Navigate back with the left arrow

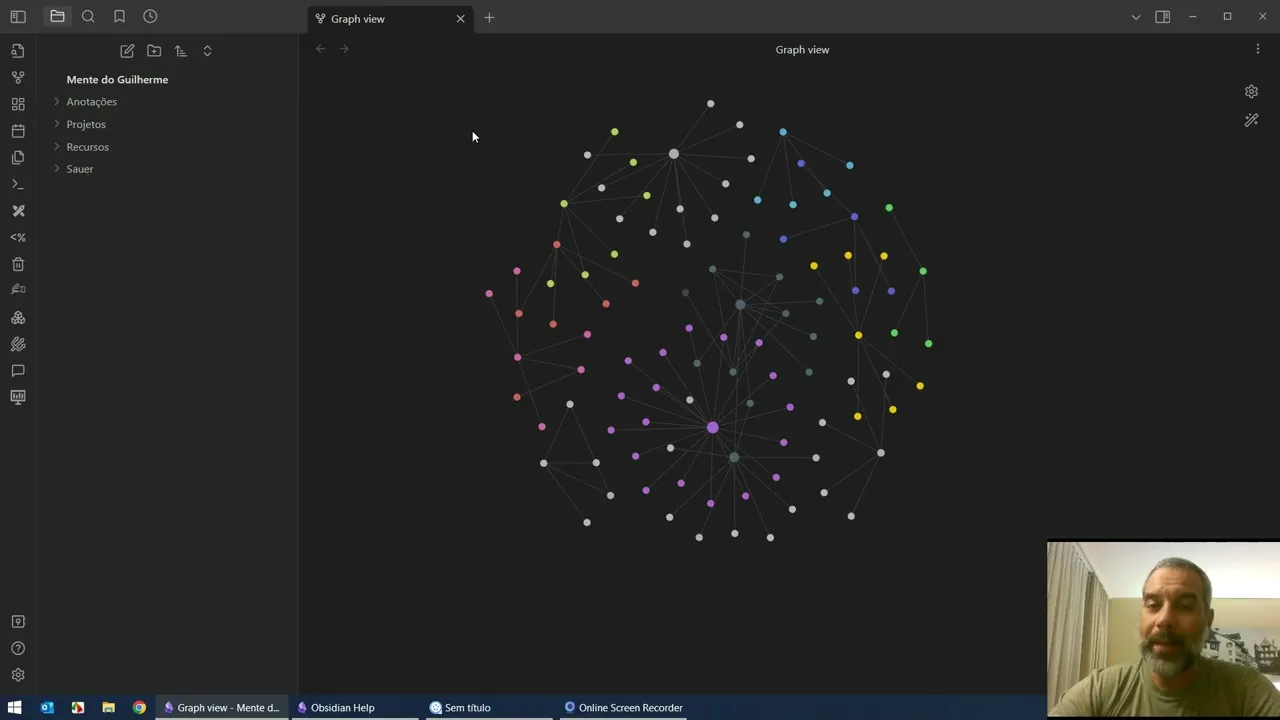tap(320, 49)
